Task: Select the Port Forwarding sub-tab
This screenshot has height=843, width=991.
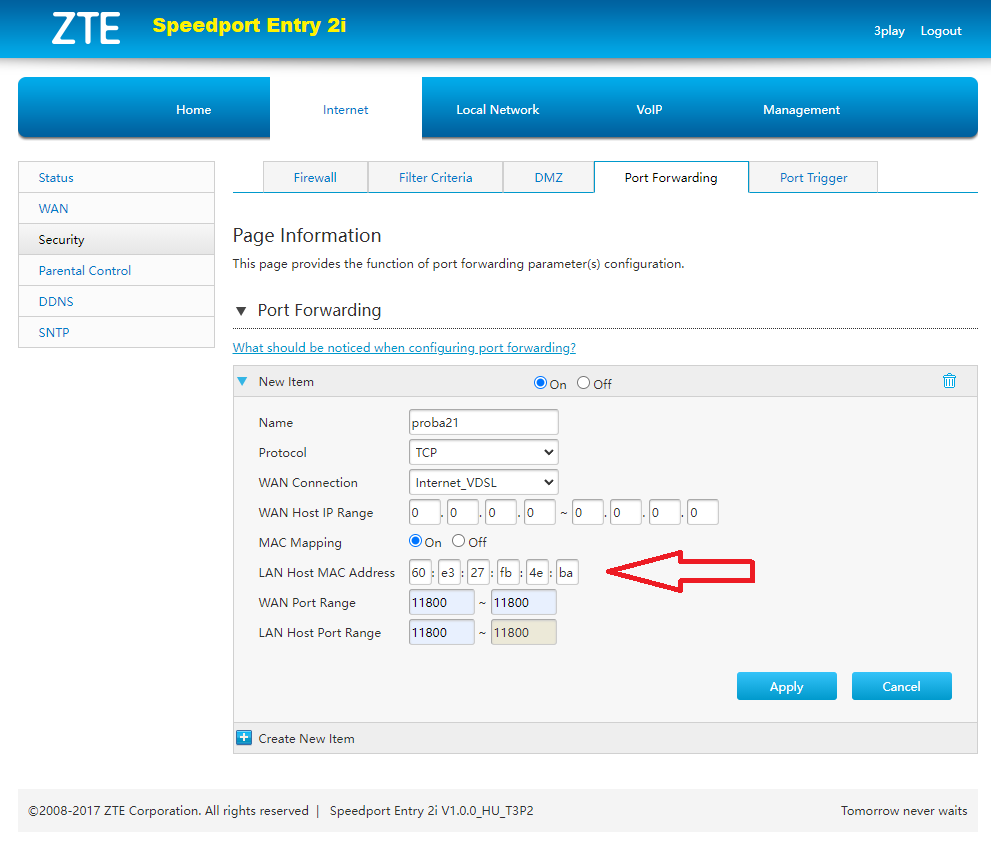Action: point(671,178)
